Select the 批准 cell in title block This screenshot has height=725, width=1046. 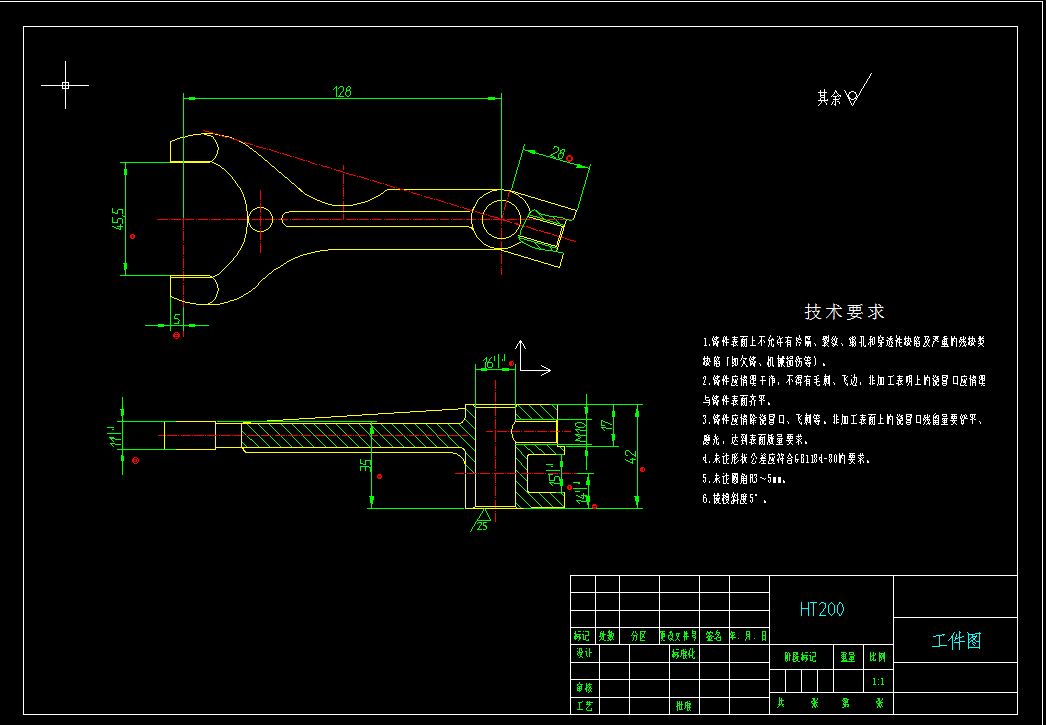683,705
